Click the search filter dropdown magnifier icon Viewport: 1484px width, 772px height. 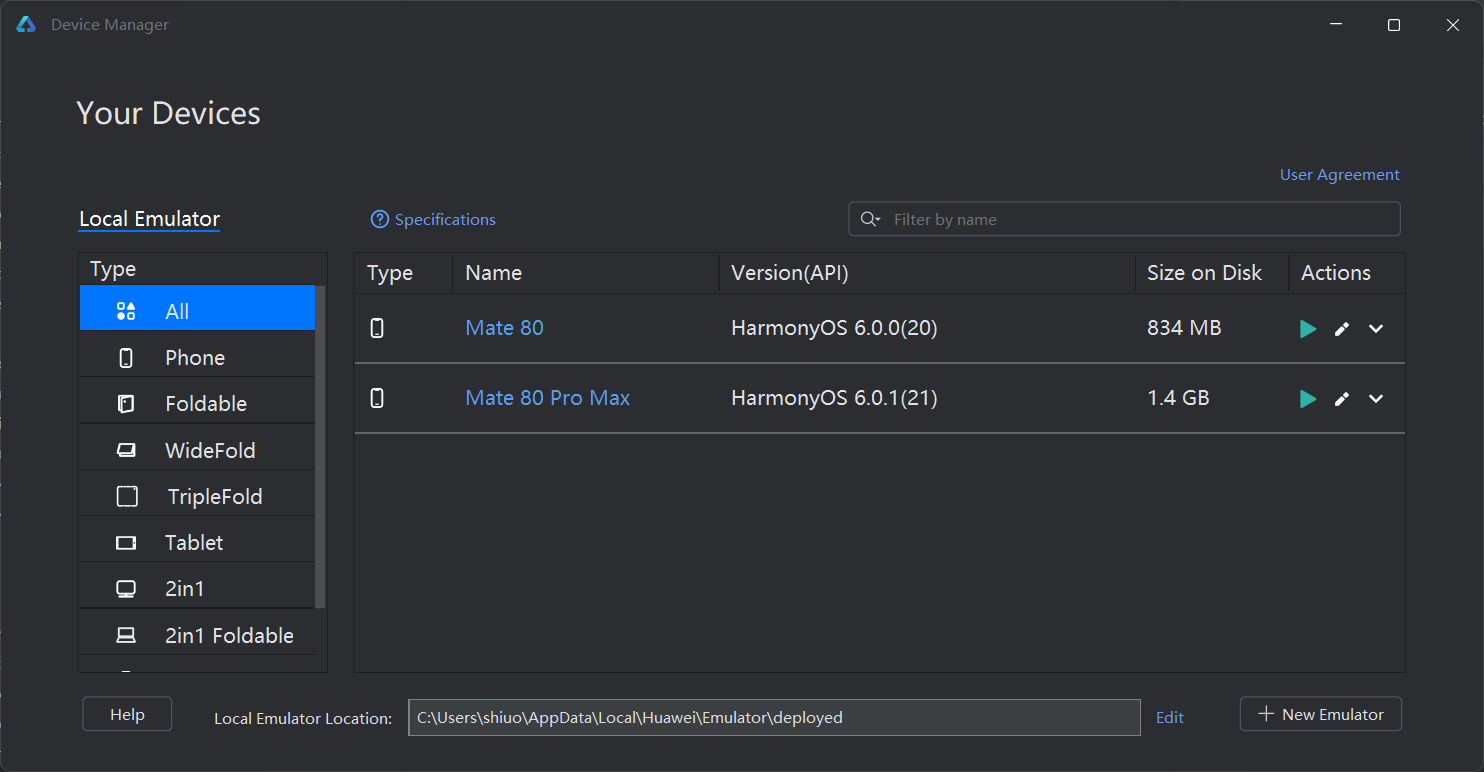coord(870,219)
